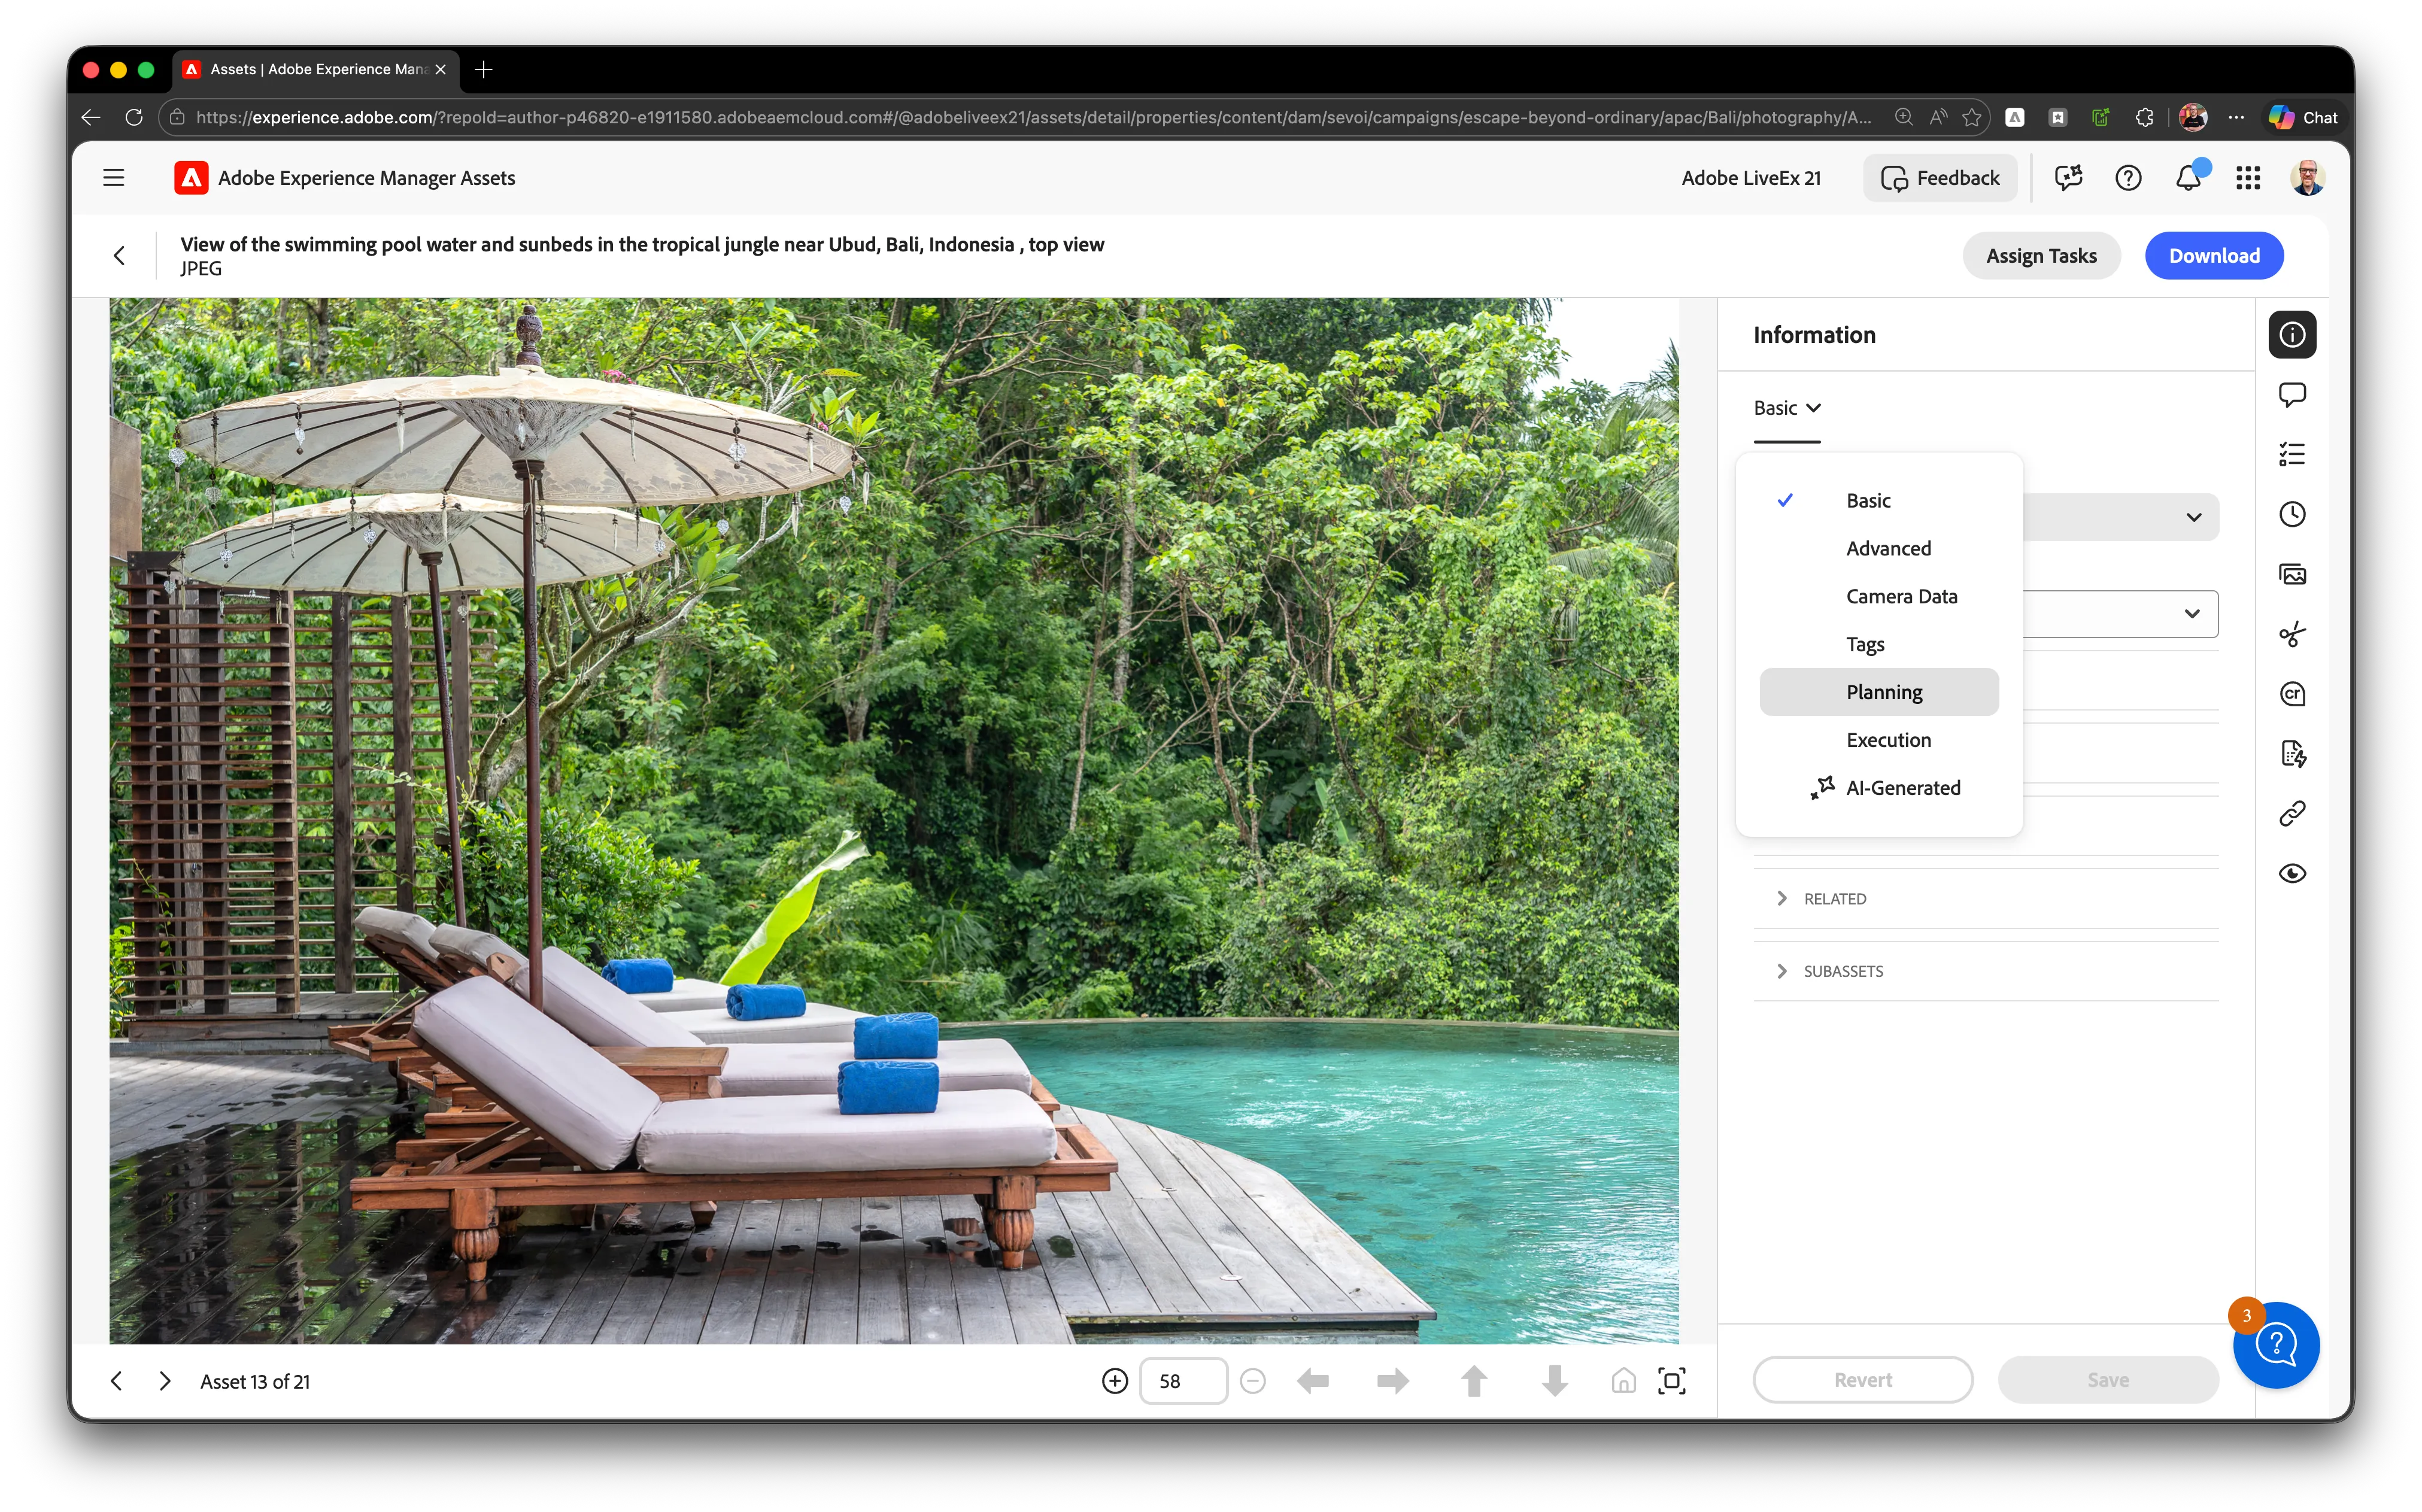Select AI-Generated from the metadata menu
2422x1512 pixels.
pyautogui.click(x=1879, y=788)
